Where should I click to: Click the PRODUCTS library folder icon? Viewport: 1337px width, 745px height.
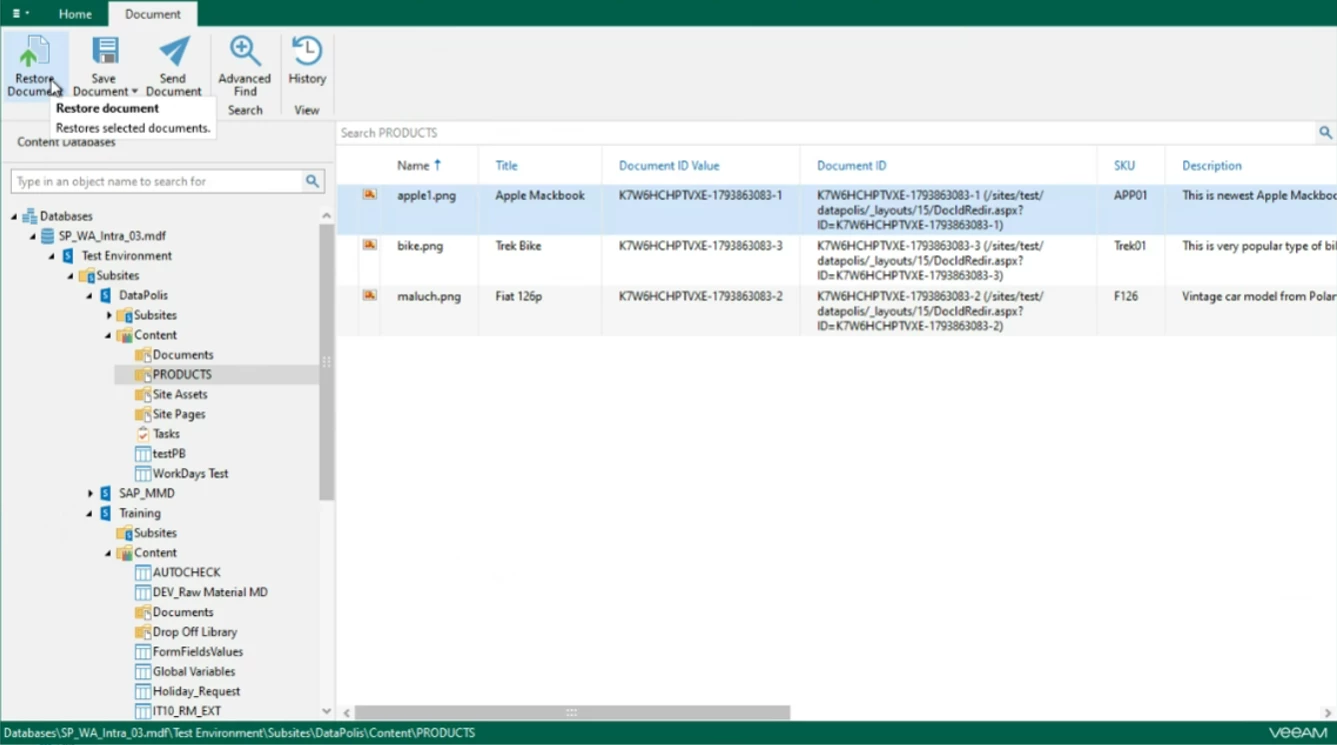pos(143,374)
